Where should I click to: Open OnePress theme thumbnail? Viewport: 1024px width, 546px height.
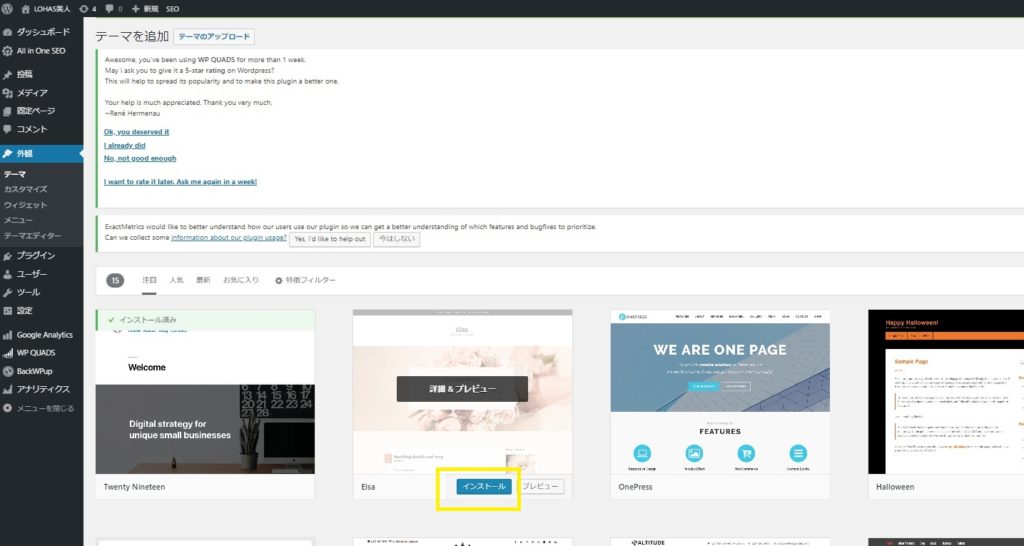tap(720, 392)
